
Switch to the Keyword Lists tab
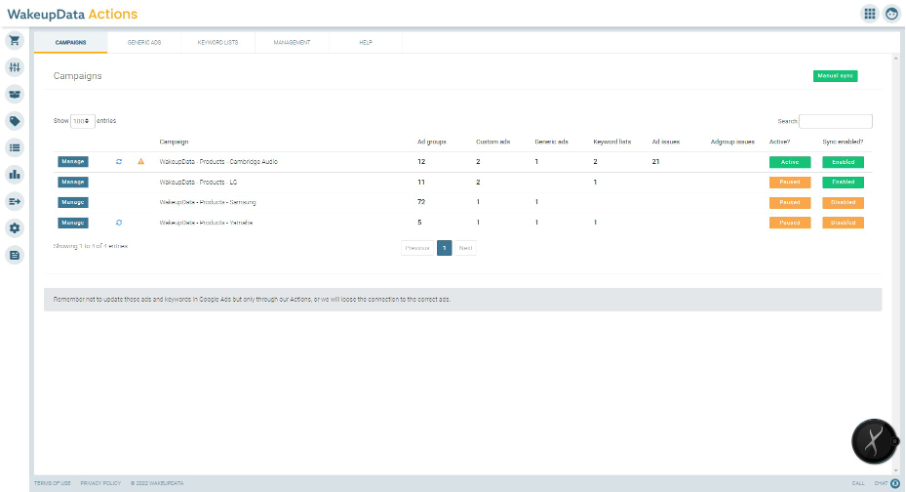point(218,42)
